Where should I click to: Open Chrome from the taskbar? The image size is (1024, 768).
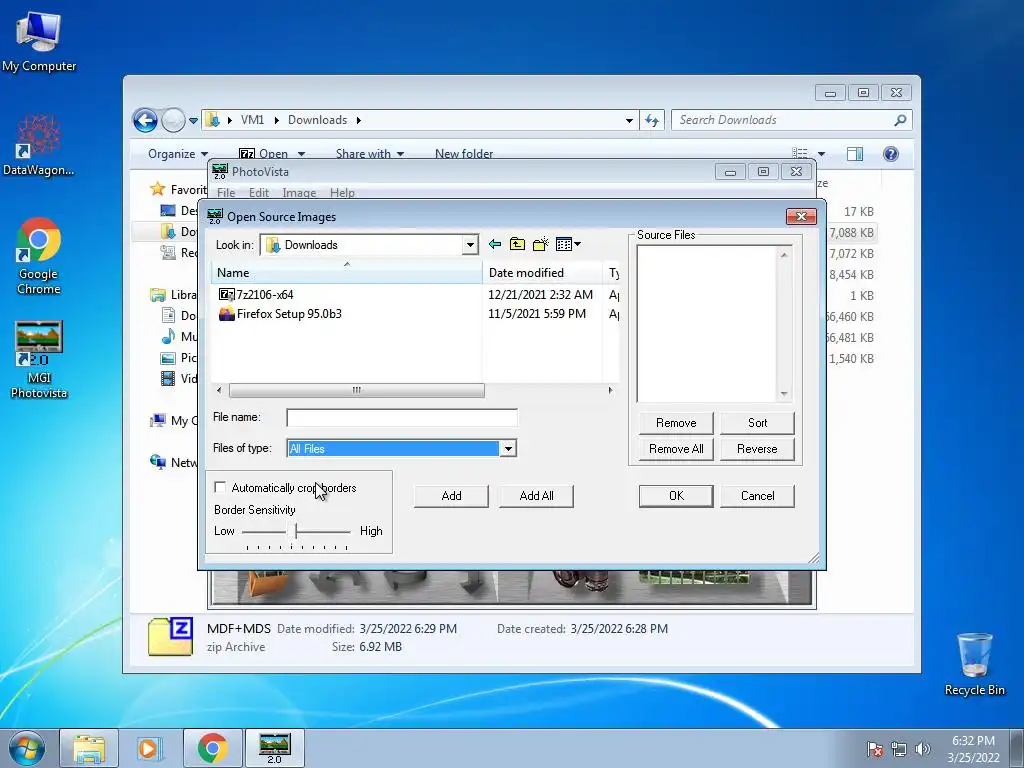(x=212, y=748)
